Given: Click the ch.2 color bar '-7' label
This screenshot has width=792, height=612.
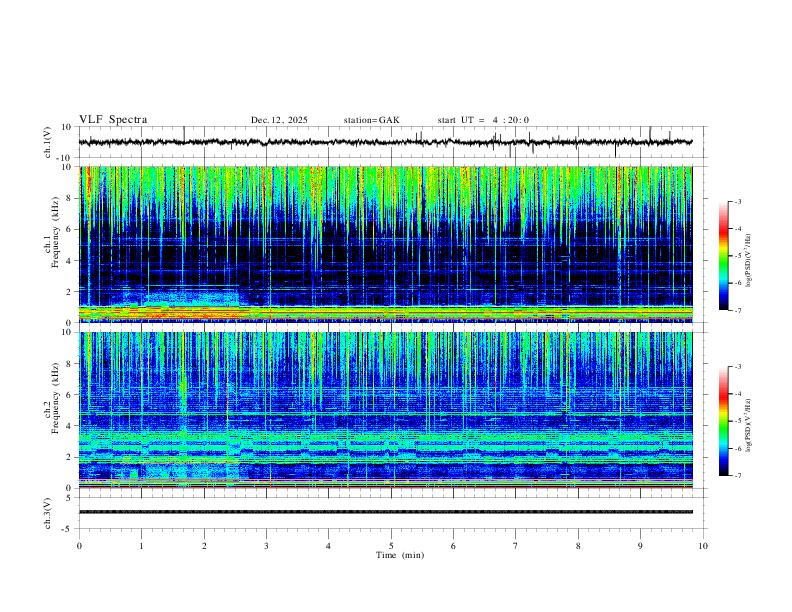Looking at the screenshot, I should click(x=737, y=476).
